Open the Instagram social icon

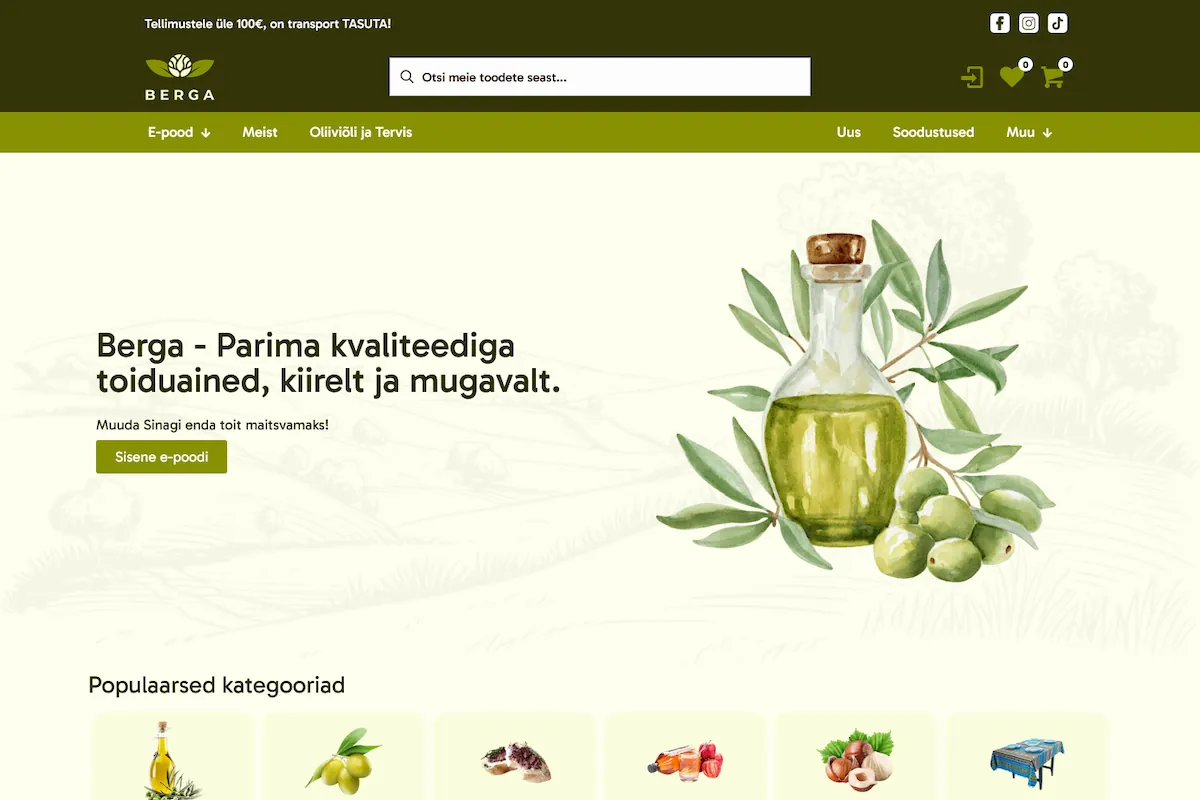coord(1029,23)
